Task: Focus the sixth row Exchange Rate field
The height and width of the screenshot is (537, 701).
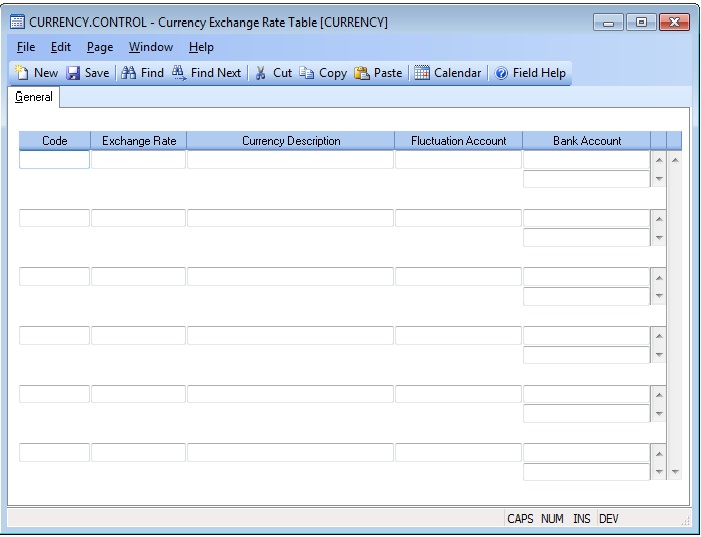Action: click(139, 452)
